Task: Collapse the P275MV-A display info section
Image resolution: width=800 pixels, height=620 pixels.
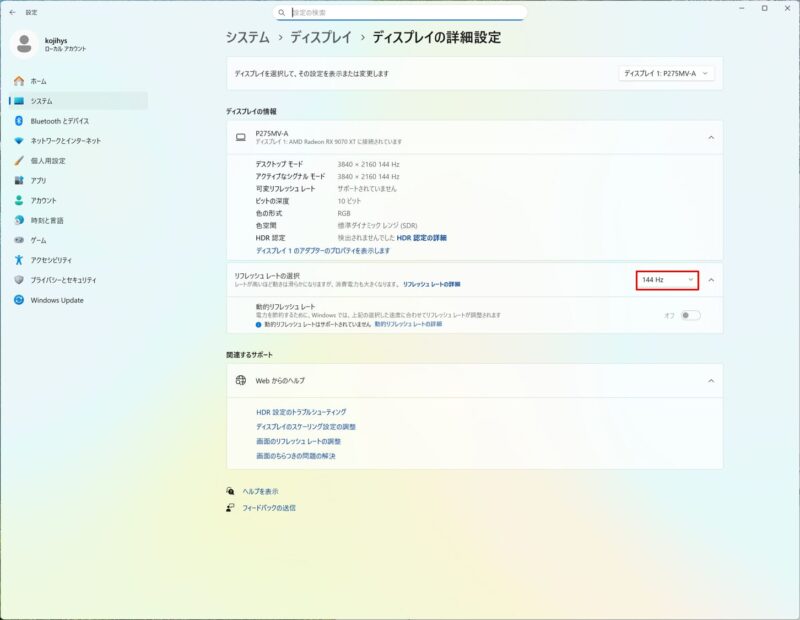Action: 711,137
